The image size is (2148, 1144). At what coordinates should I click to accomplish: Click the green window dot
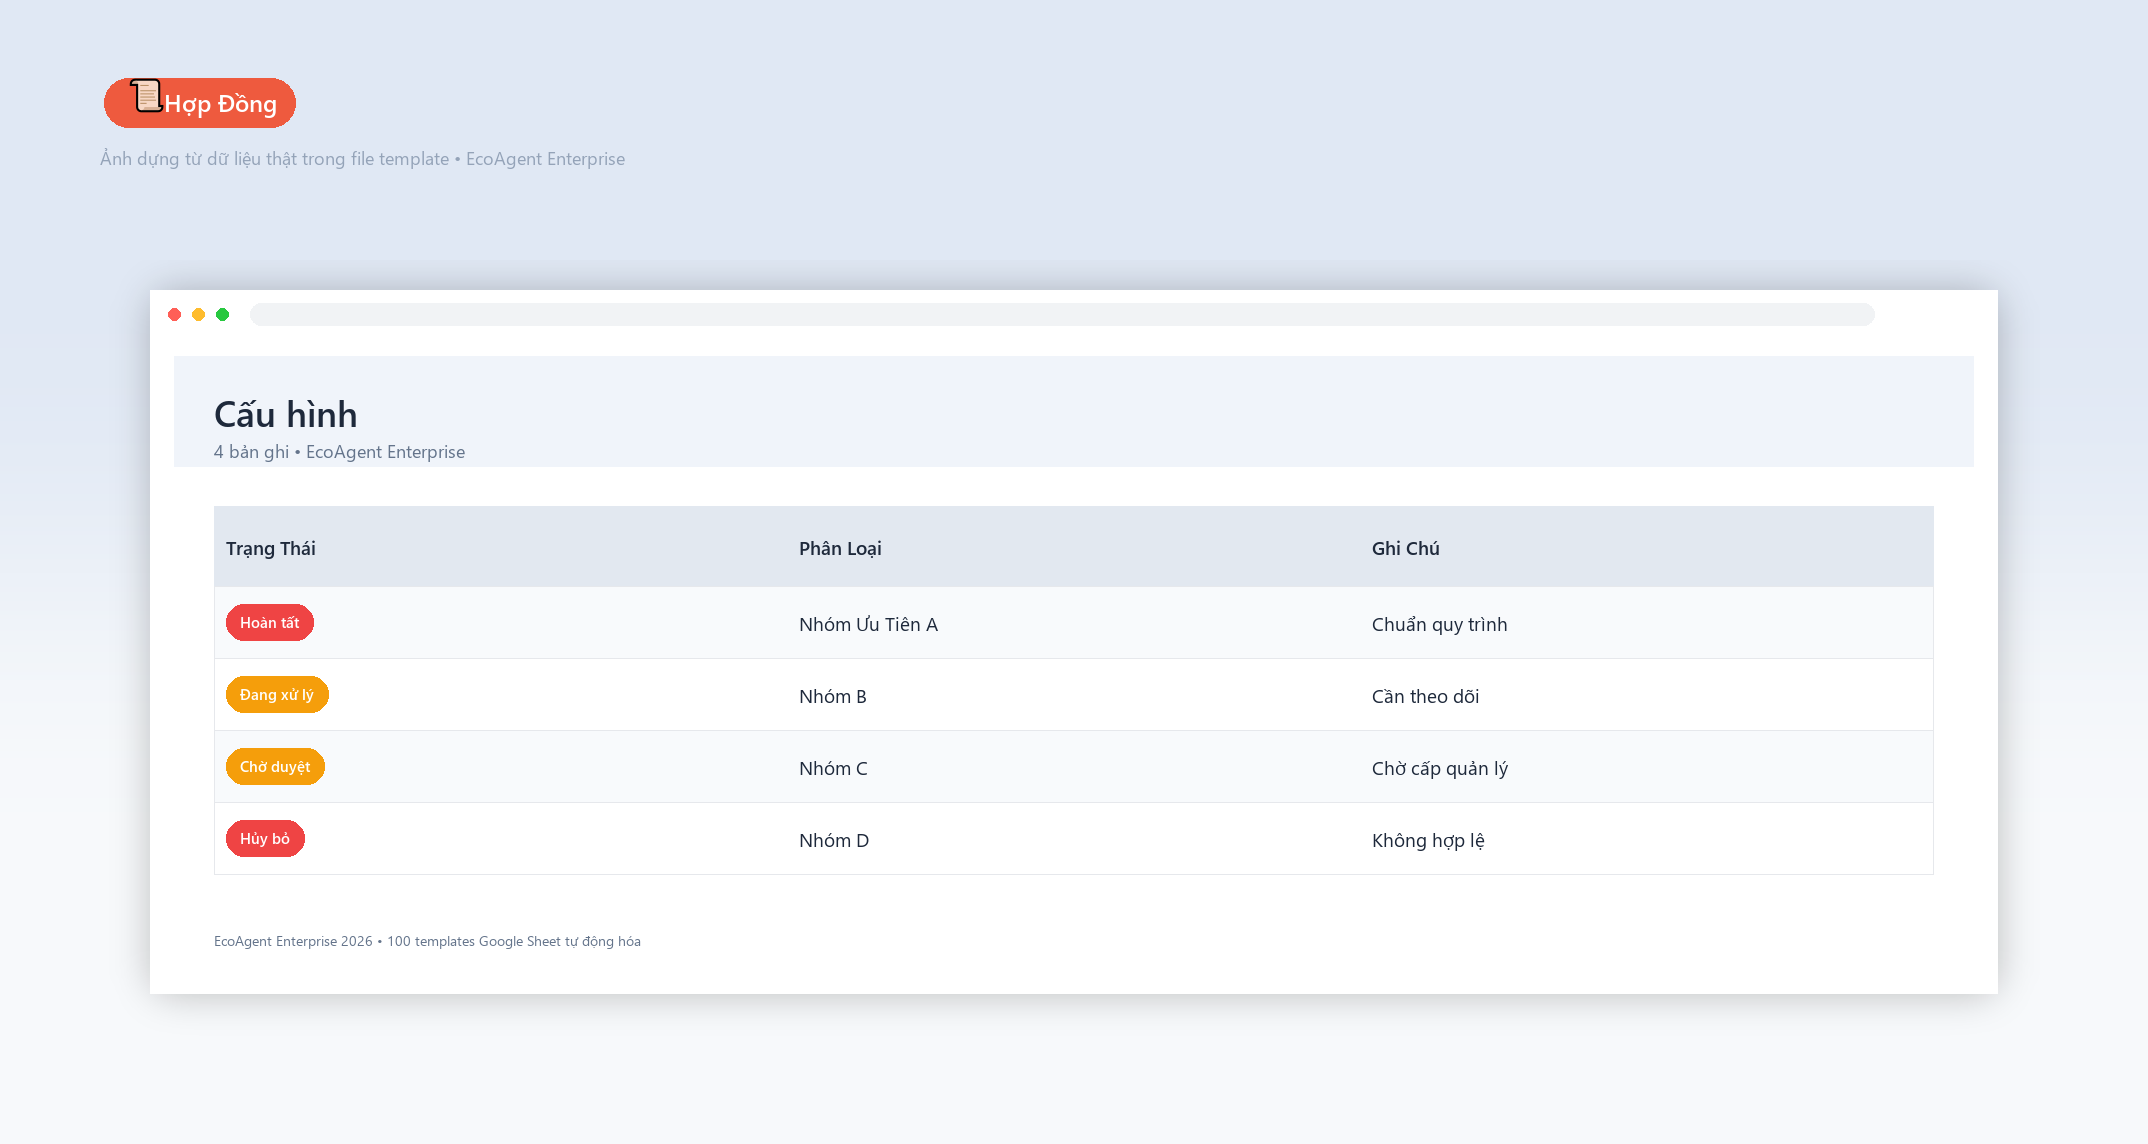click(x=223, y=315)
